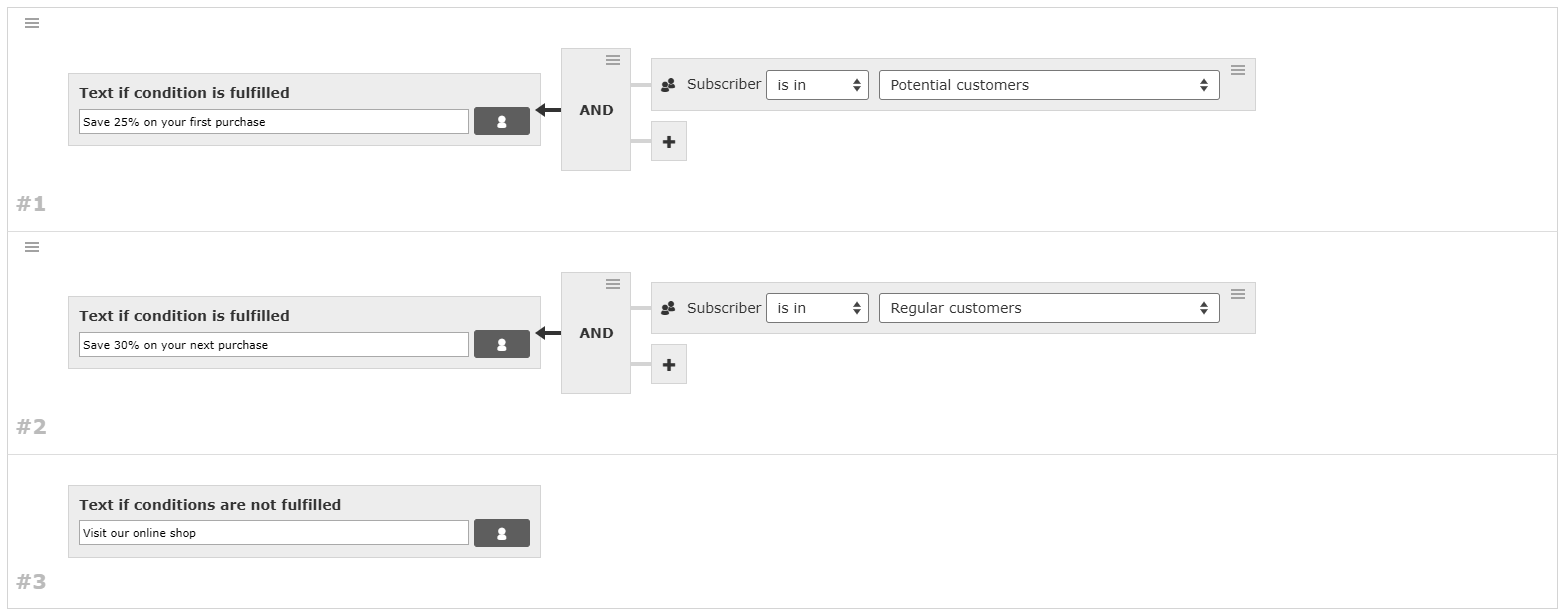Add a condition with plus in rule #2
The width and height of the screenshot is (1565, 614).
tap(669, 365)
